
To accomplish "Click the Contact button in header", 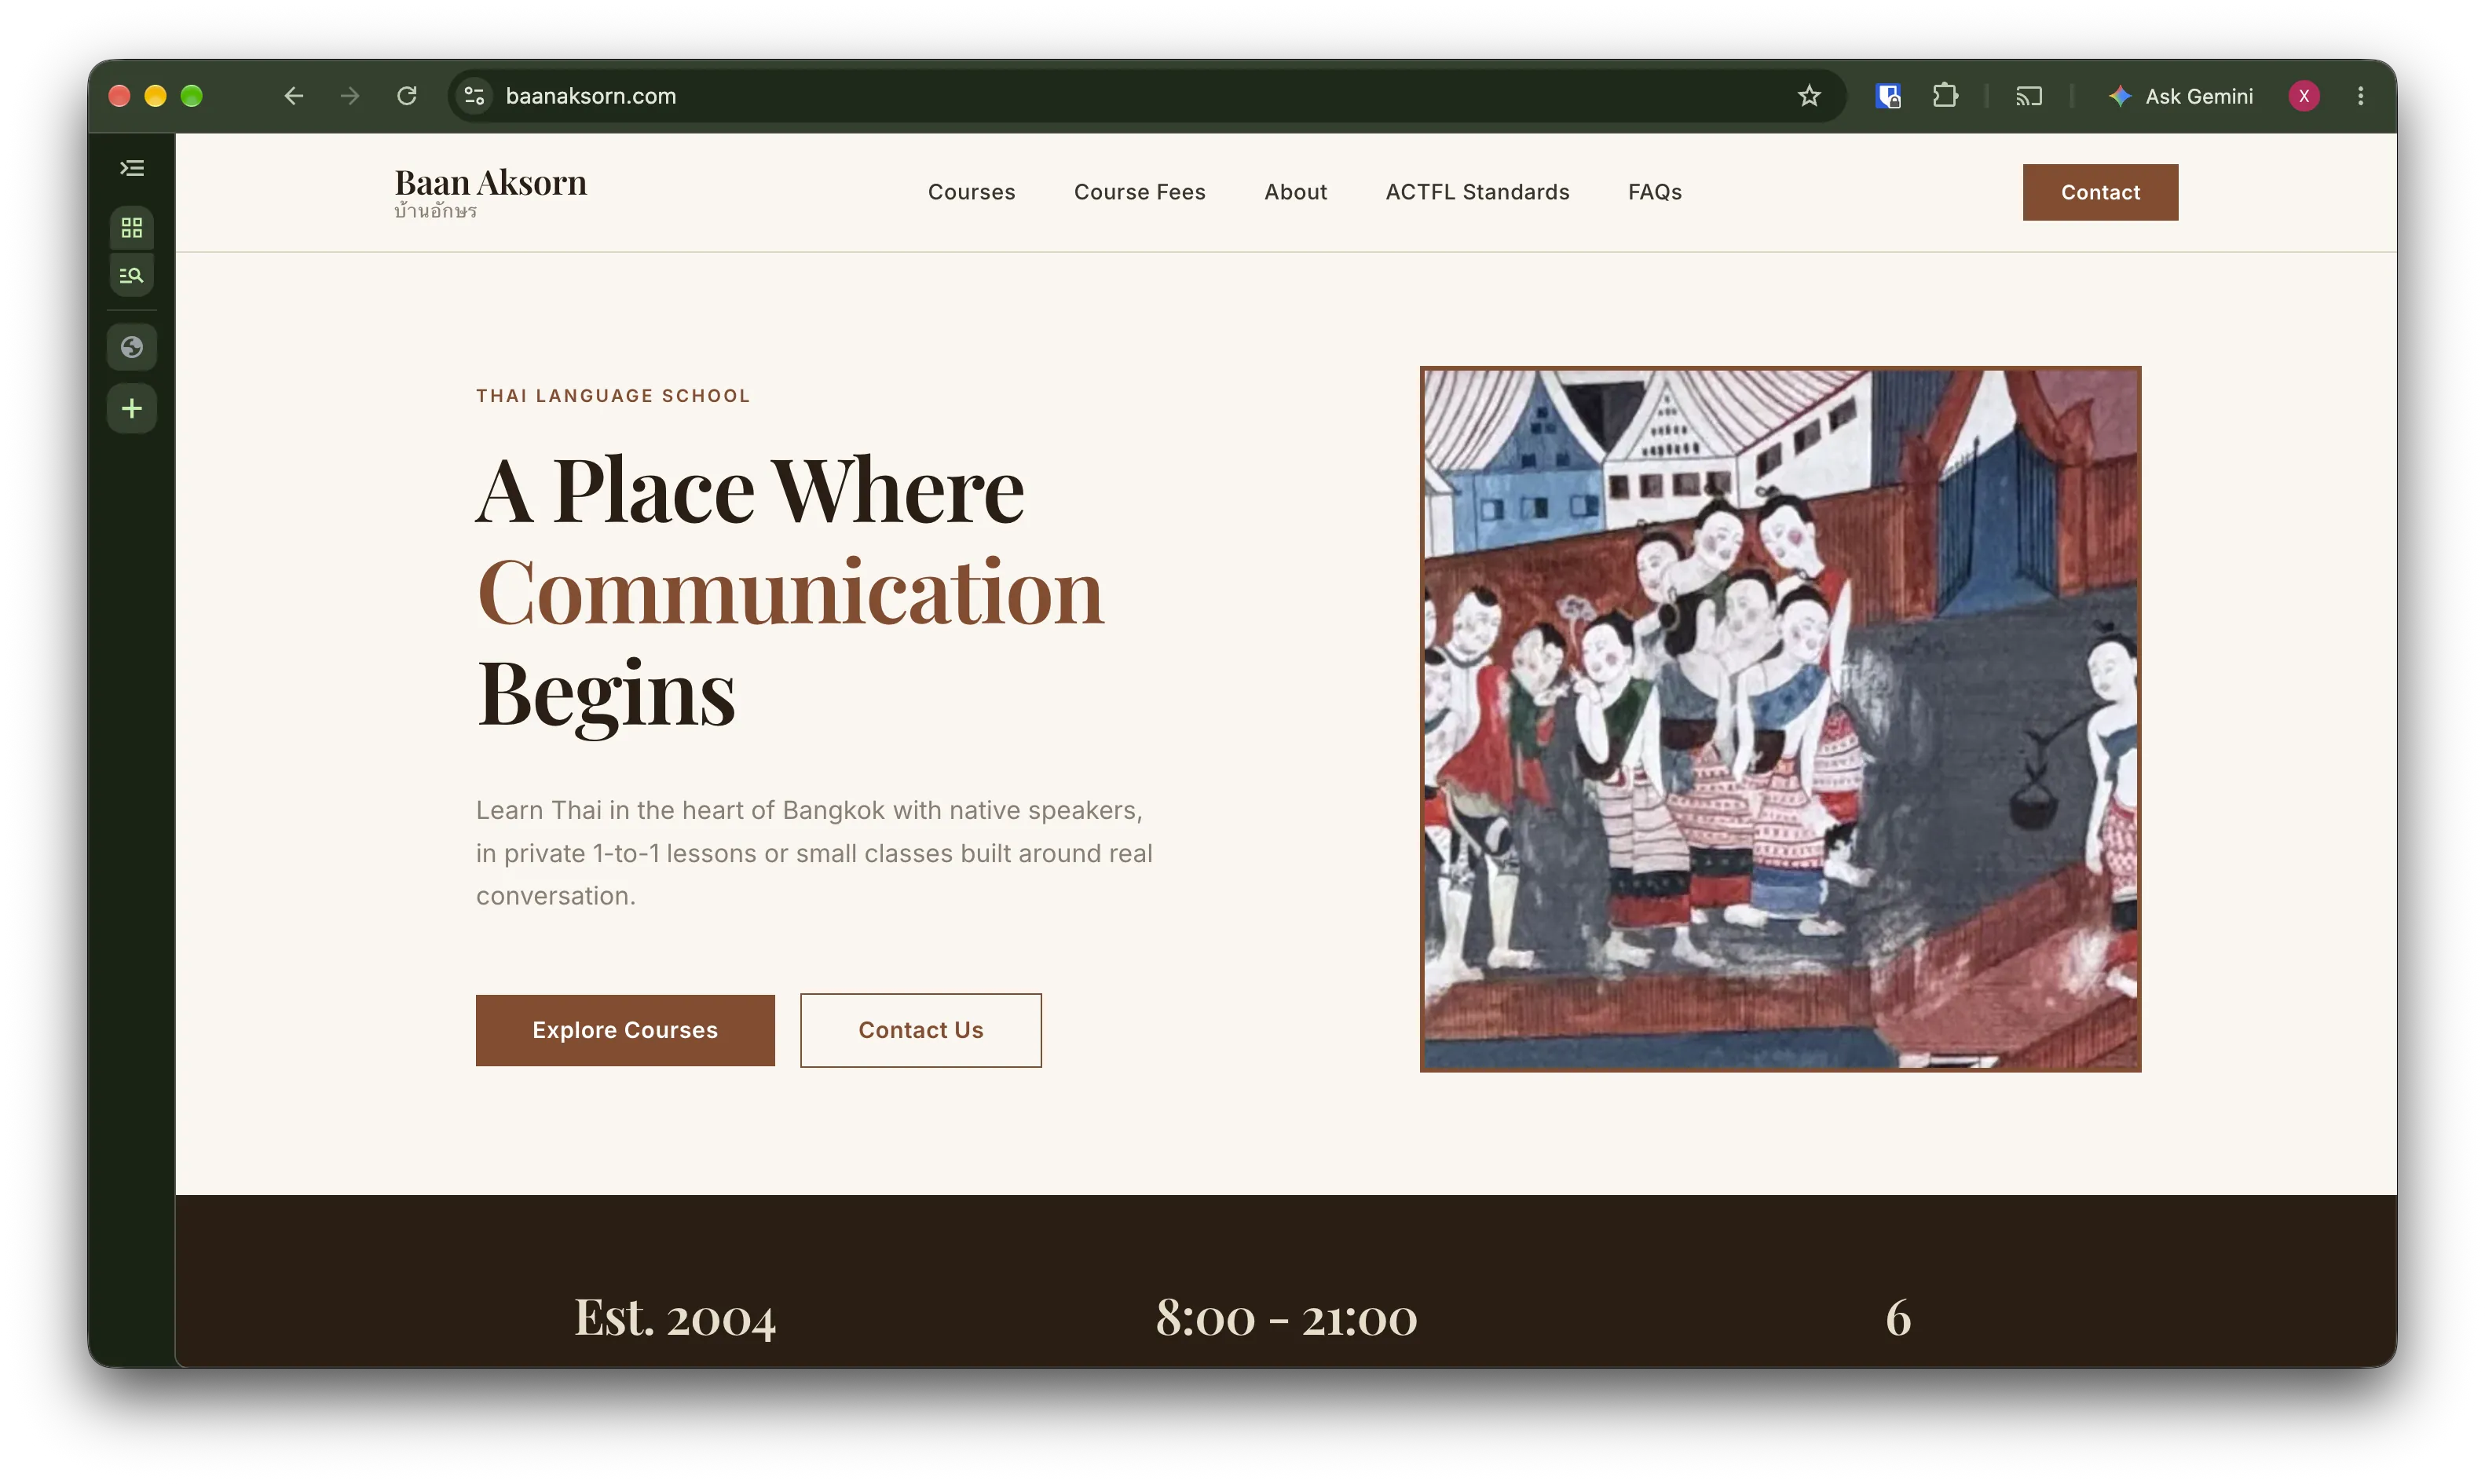I will pos(2099,192).
